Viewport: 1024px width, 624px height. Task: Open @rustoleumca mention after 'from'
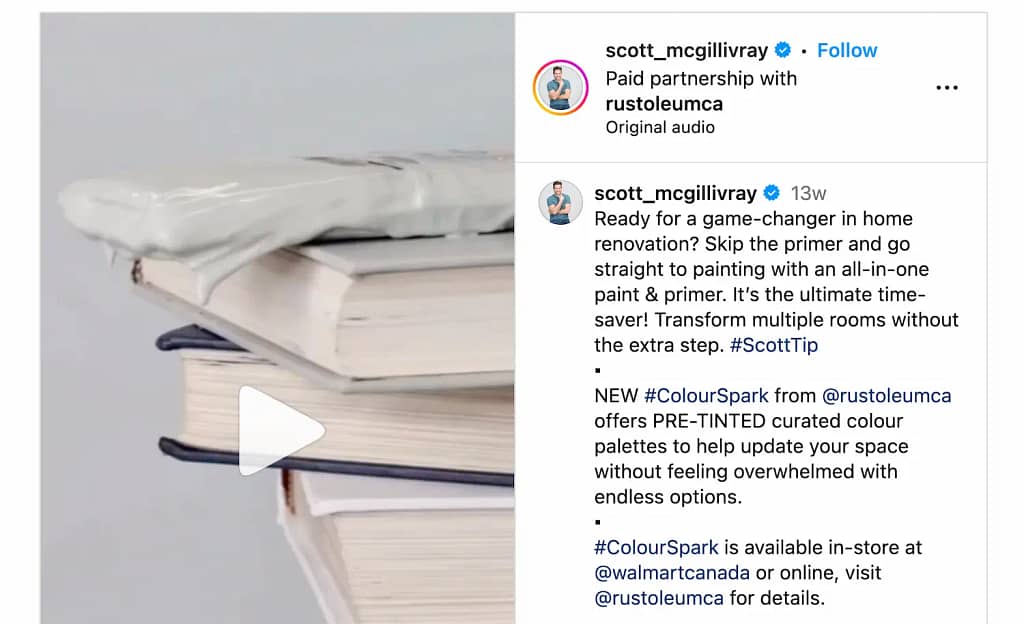tap(886, 396)
